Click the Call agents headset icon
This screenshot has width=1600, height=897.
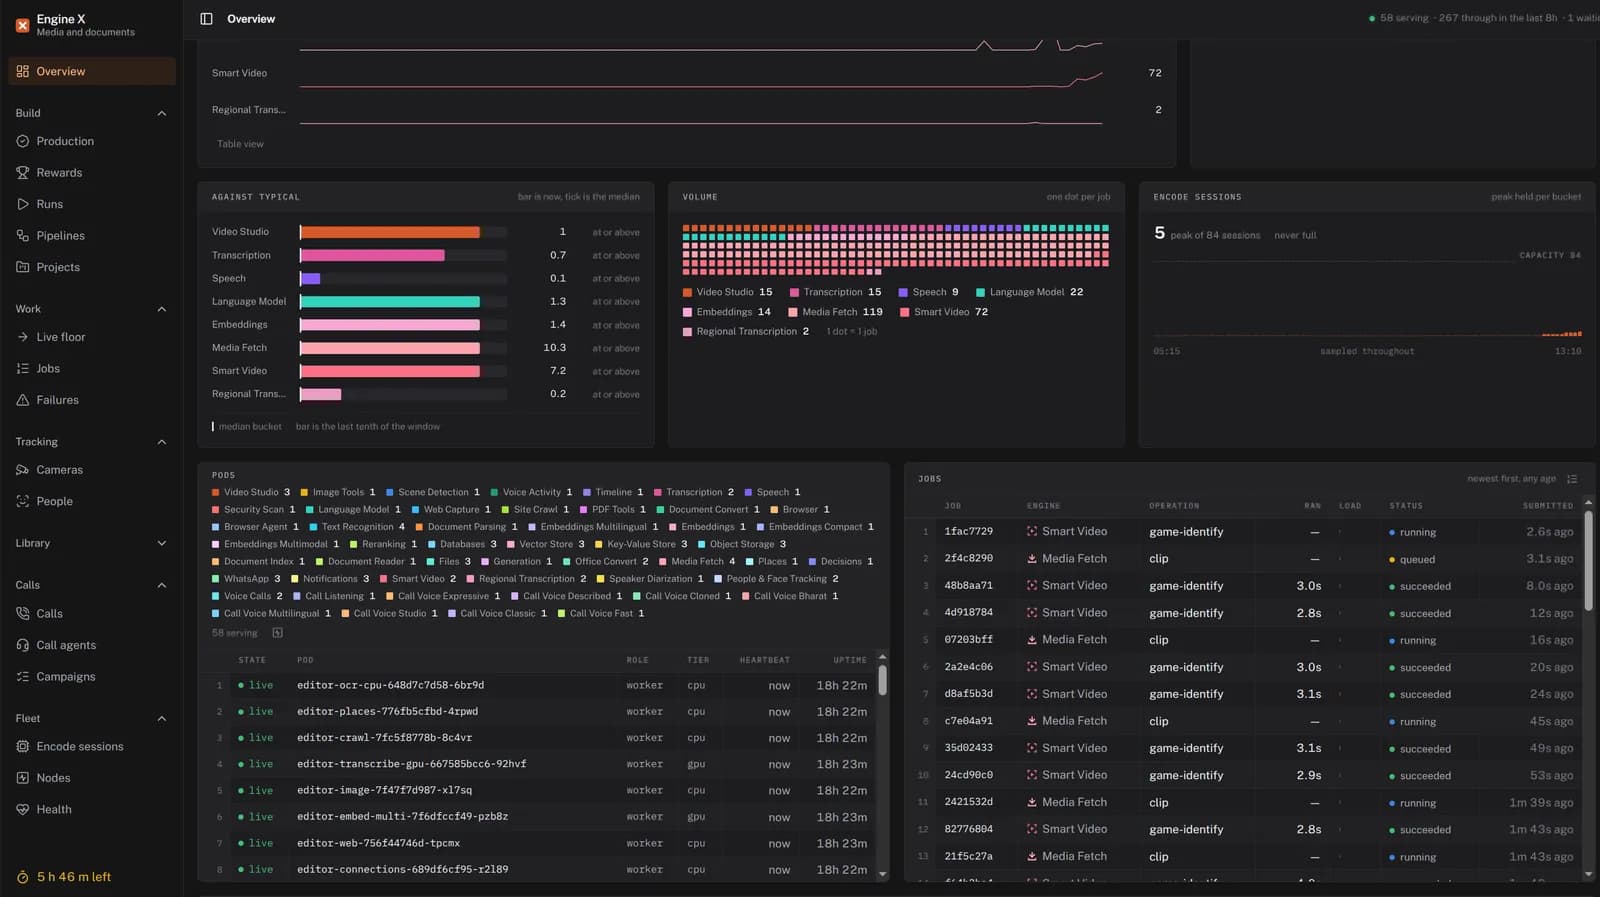23,645
